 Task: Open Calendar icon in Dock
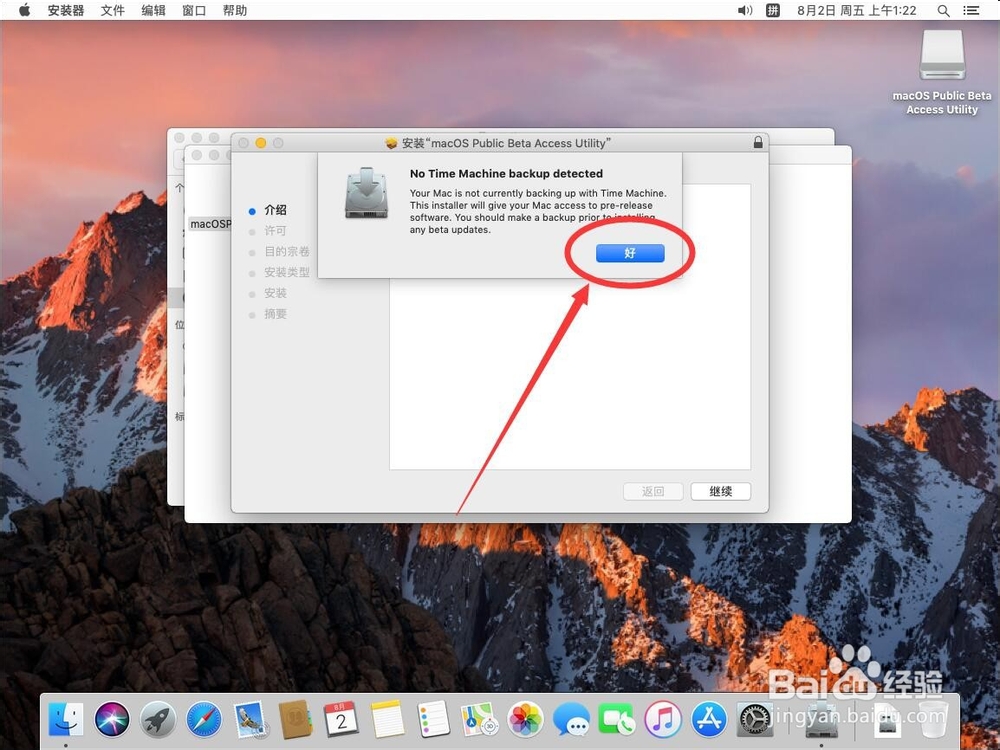341,719
